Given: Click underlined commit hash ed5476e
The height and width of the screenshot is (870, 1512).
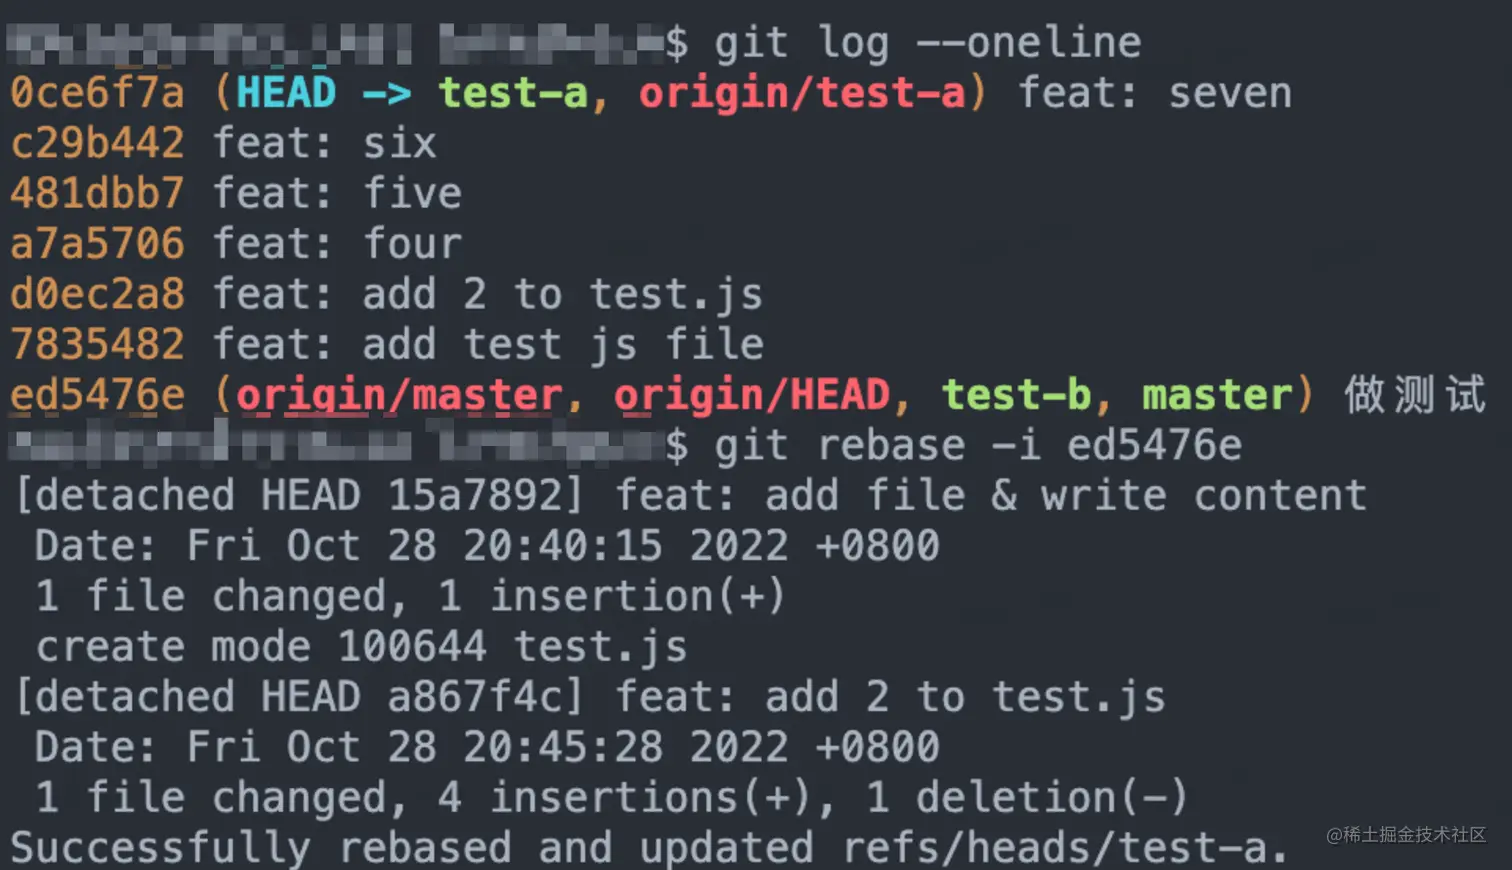Looking at the screenshot, I should pyautogui.click(x=97, y=395).
